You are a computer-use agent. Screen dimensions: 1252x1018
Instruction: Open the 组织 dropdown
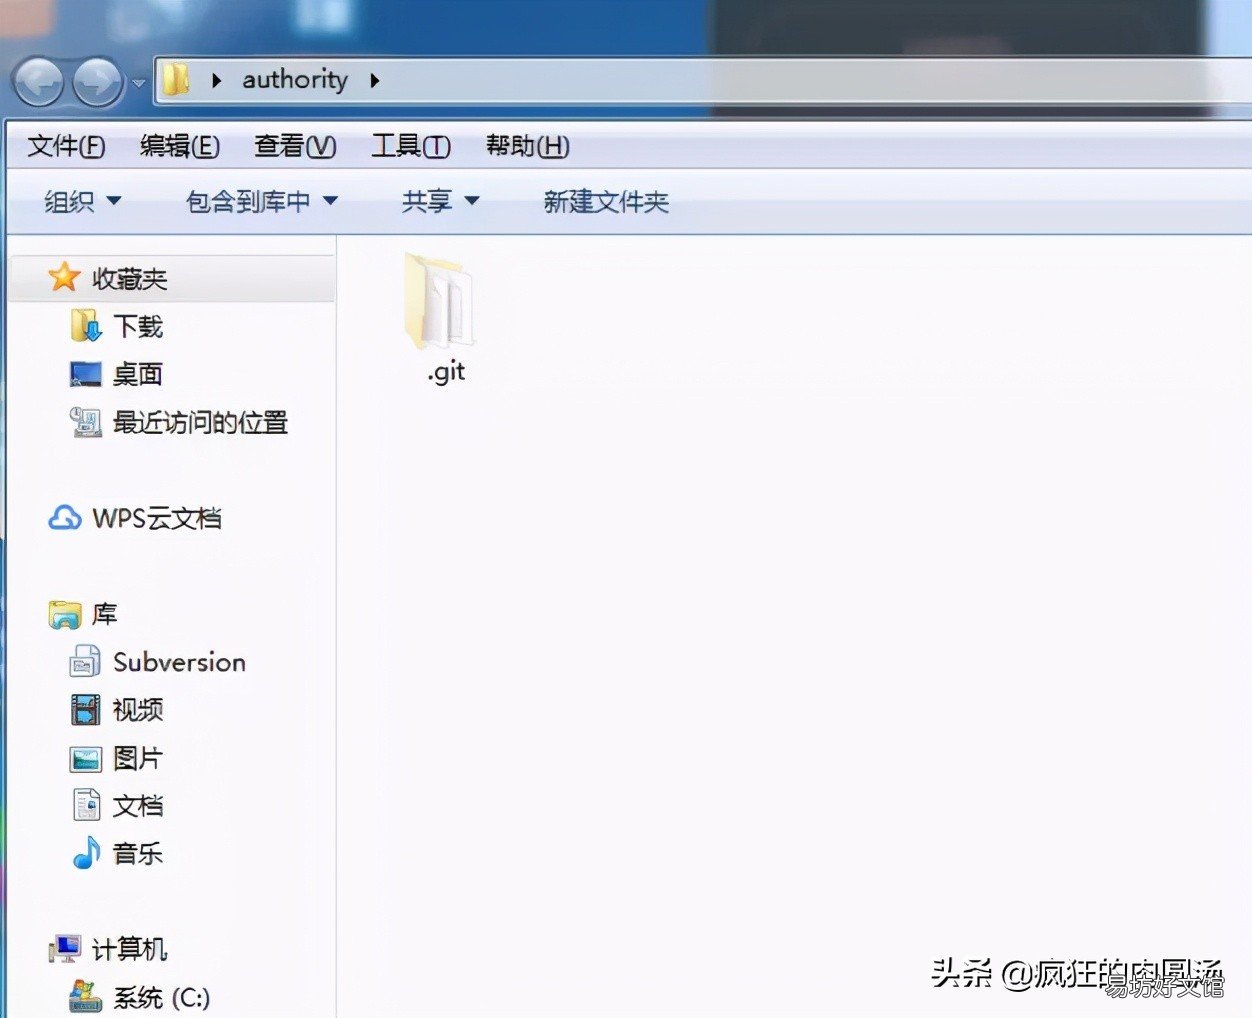[x=83, y=202]
